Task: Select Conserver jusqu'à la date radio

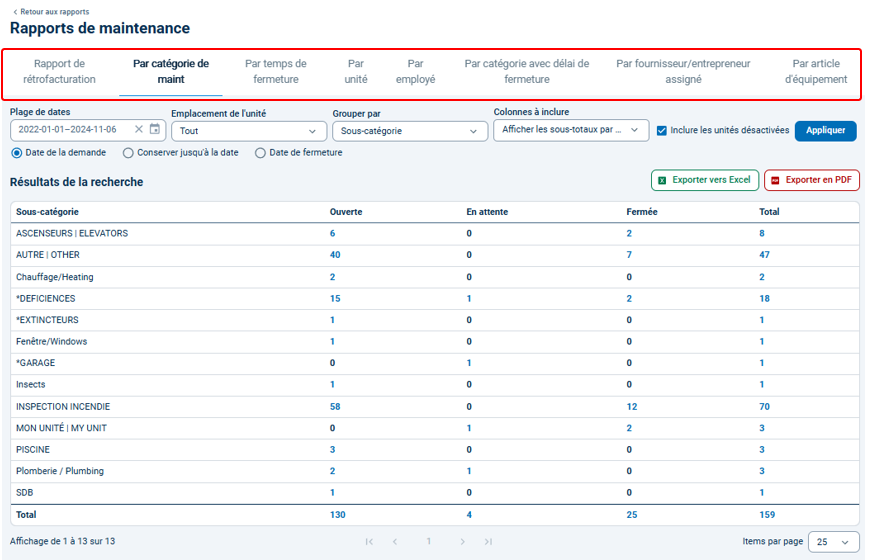Action: [x=128, y=153]
